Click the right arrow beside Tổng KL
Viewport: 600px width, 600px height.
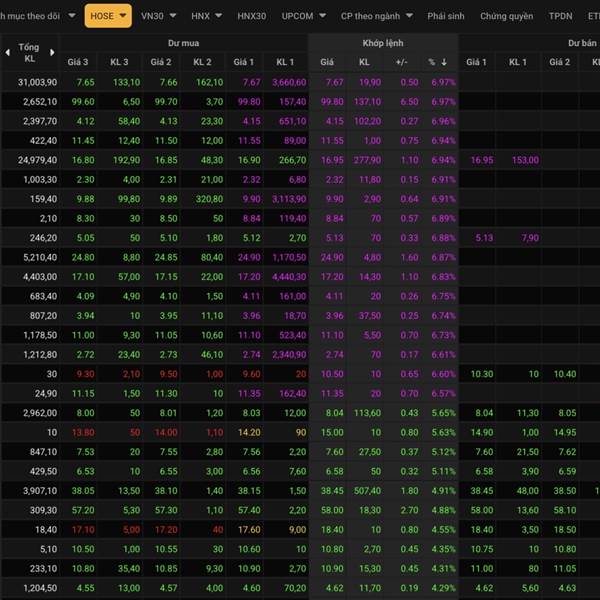(50, 53)
